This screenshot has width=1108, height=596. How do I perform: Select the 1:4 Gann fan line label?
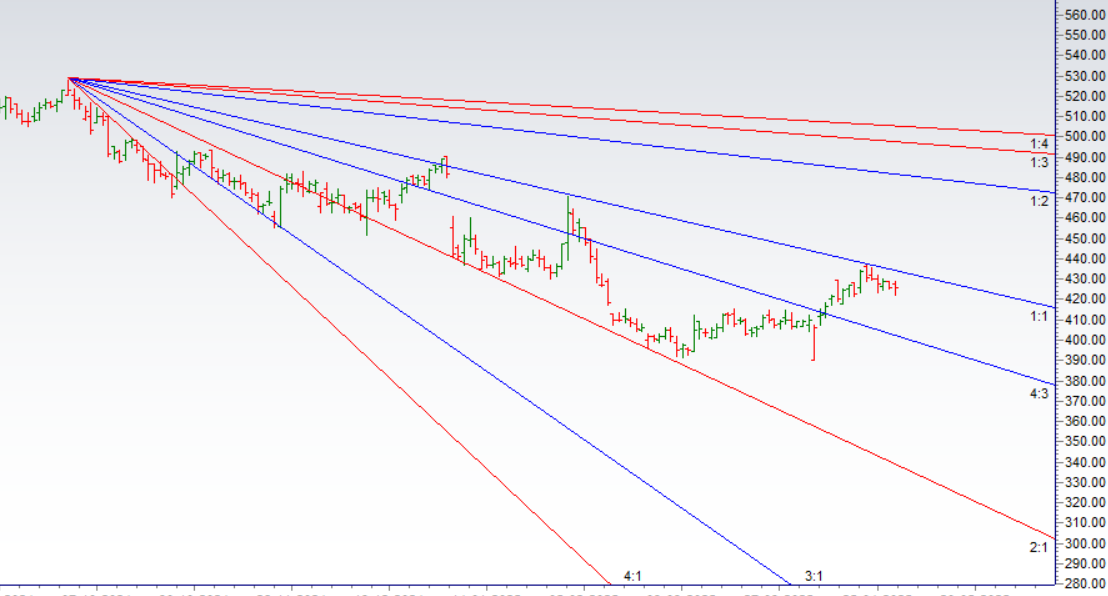coord(1038,144)
